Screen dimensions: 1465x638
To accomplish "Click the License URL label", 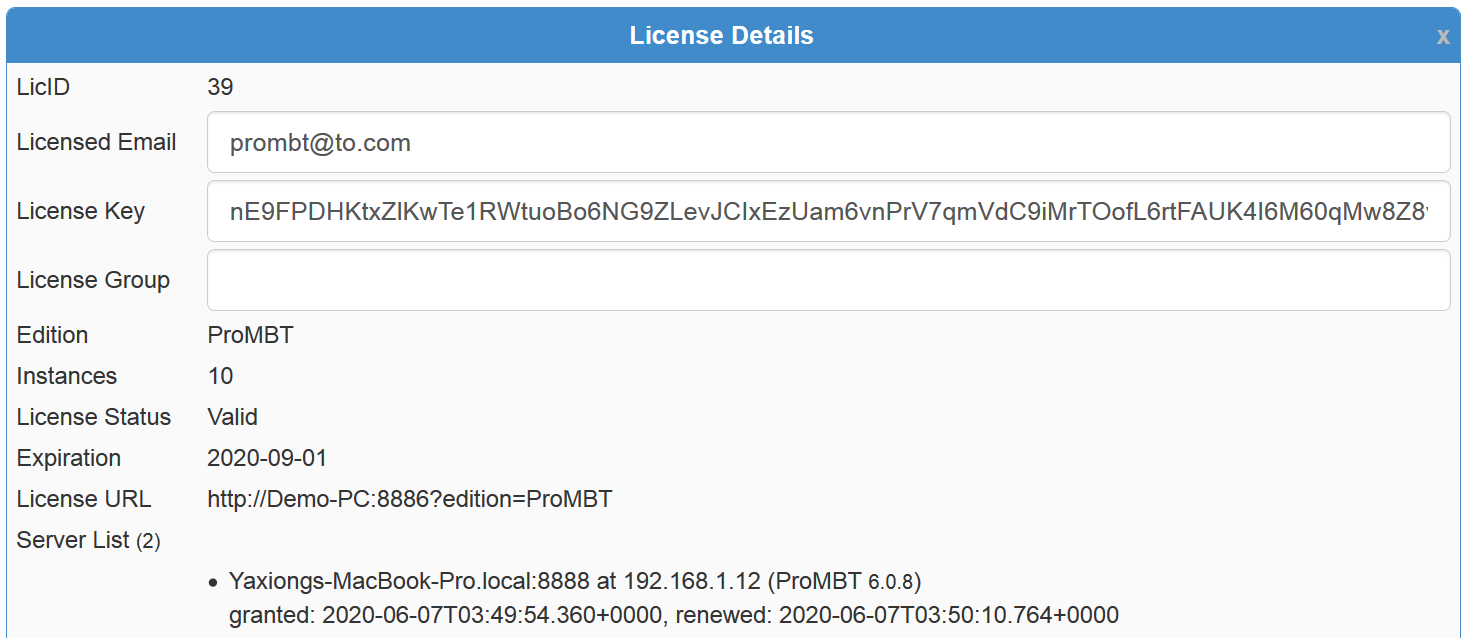I will 84,499.
